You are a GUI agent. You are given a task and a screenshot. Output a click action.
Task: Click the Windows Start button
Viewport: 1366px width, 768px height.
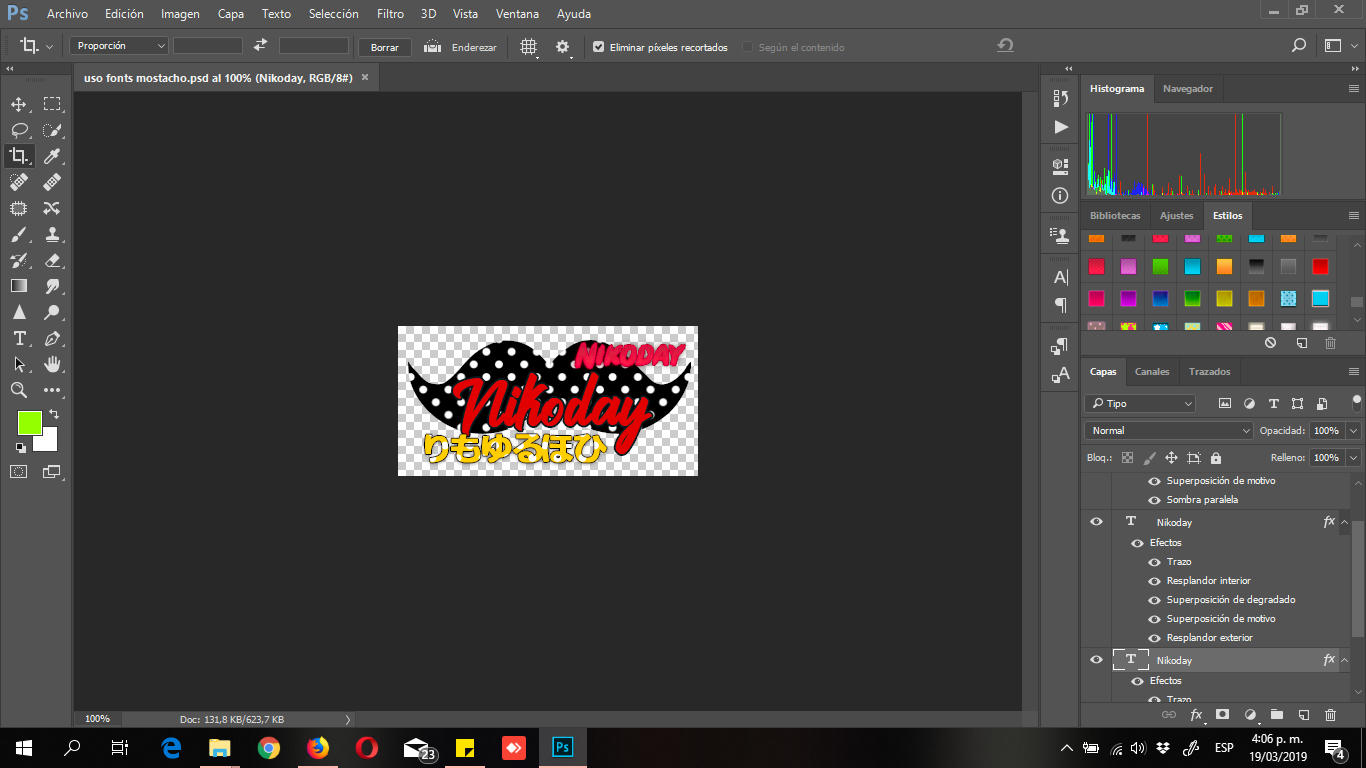click(x=24, y=748)
